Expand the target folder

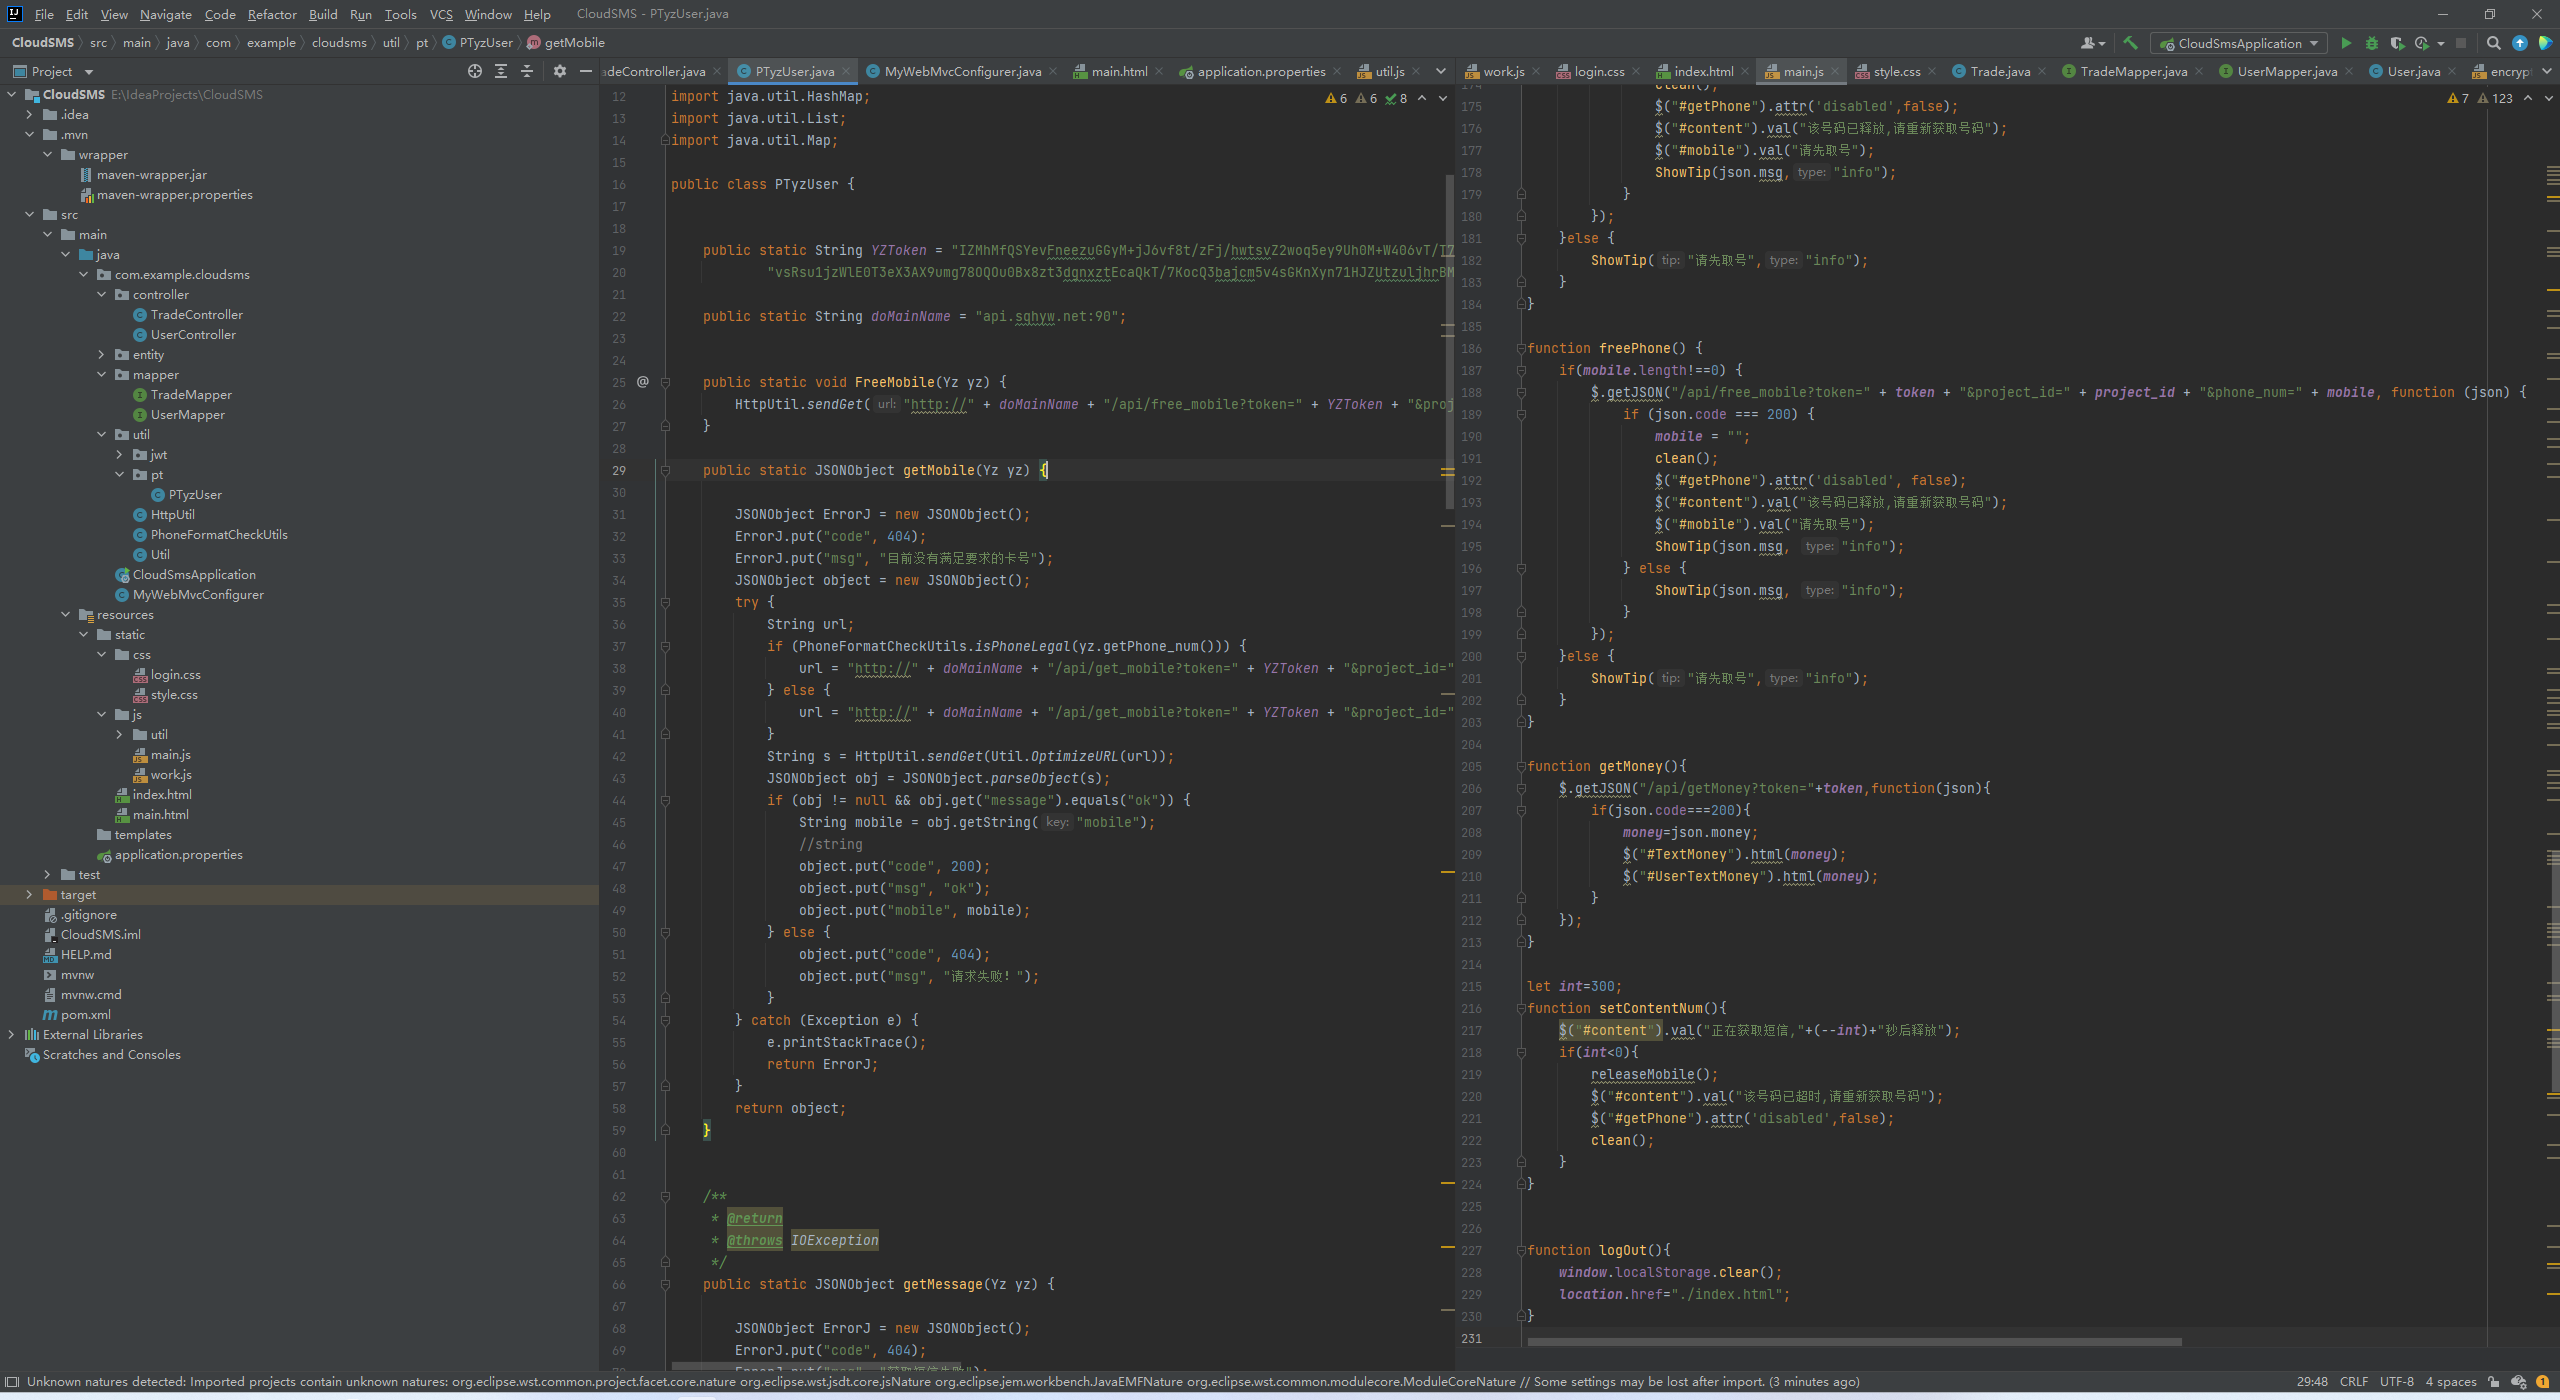pyautogui.click(x=29, y=894)
